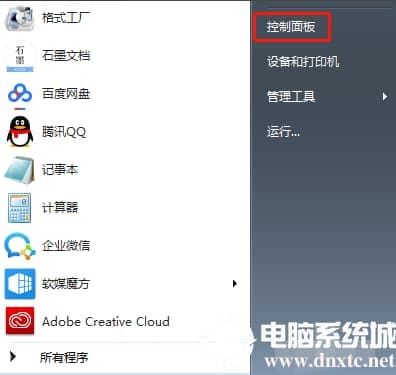Viewport: 396px width, 375px height.
Task: Choose 运行... from the Start menu
Action: pyautogui.click(x=283, y=132)
